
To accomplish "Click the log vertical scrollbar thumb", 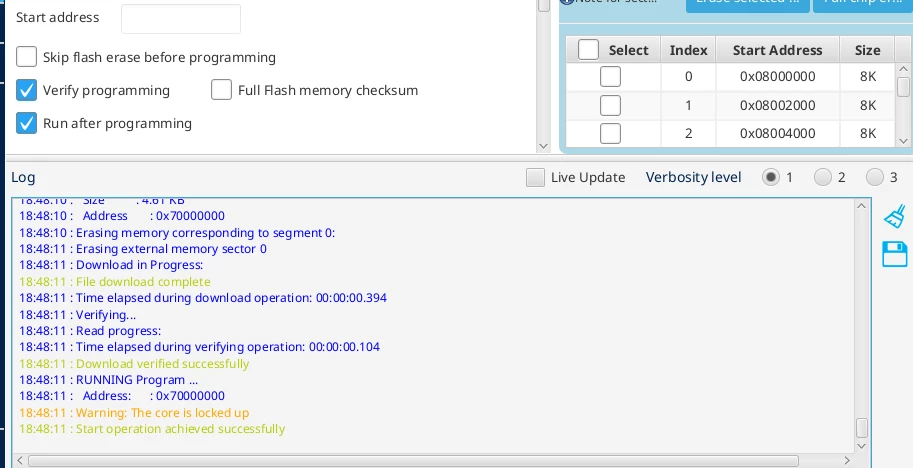I will click(862, 428).
